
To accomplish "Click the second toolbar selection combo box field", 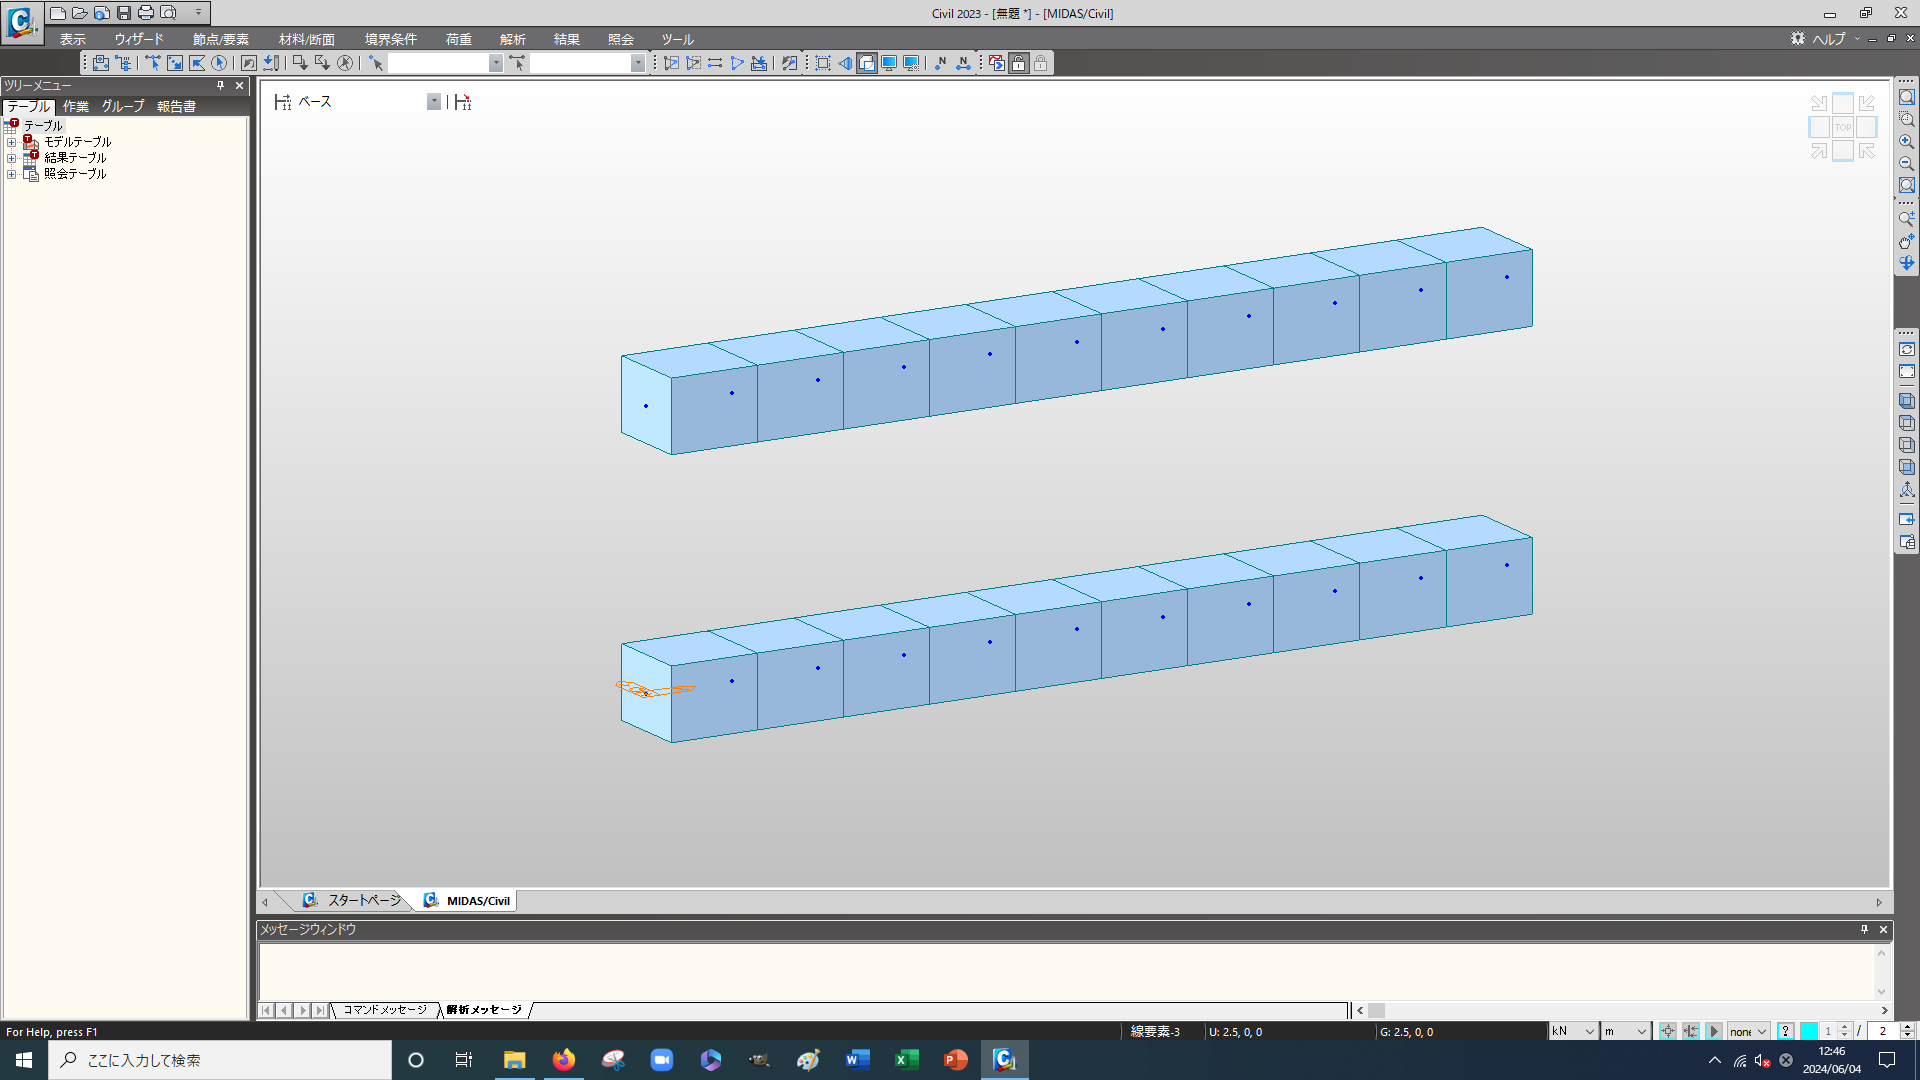I will pyautogui.click(x=580, y=63).
